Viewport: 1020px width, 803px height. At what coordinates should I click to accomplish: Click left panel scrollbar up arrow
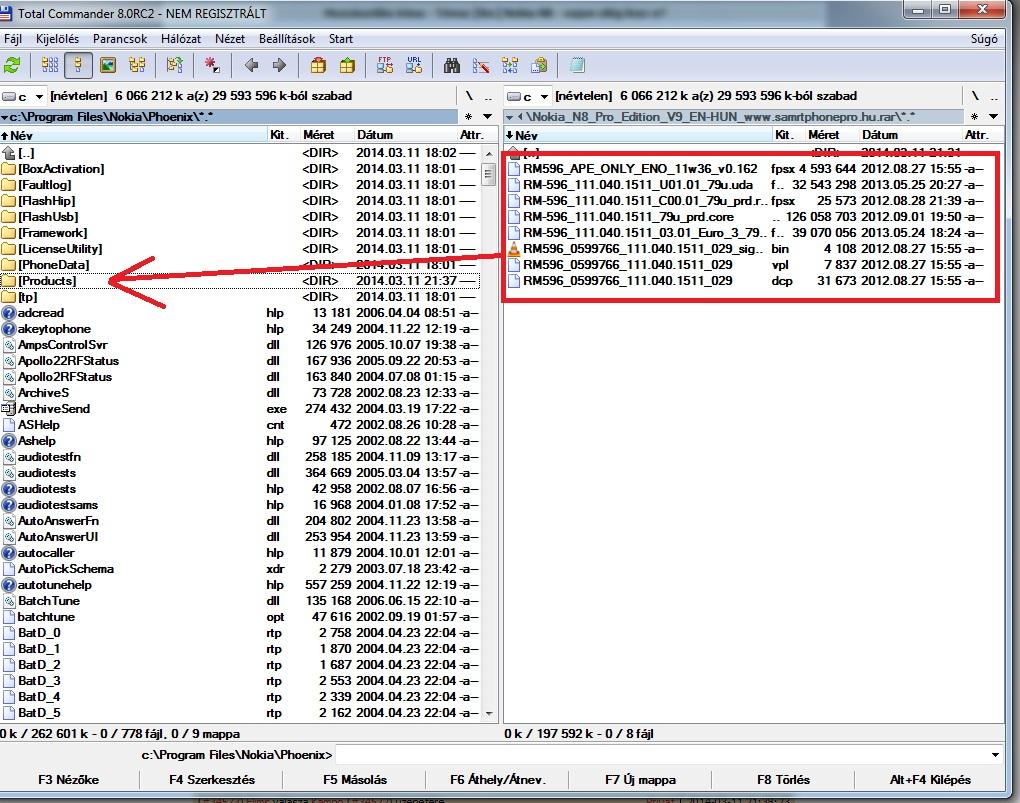[x=489, y=154]
